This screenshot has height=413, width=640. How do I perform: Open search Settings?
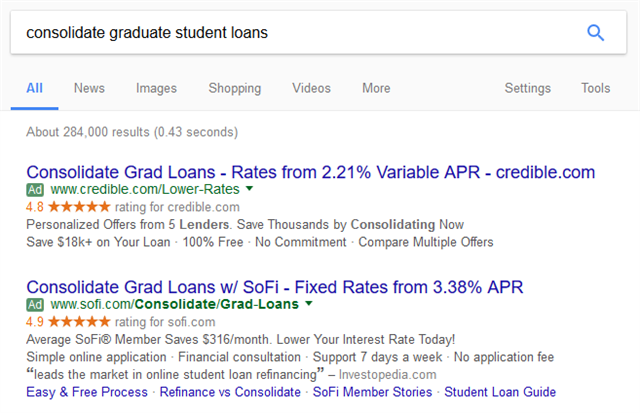[x=527, y=88]
